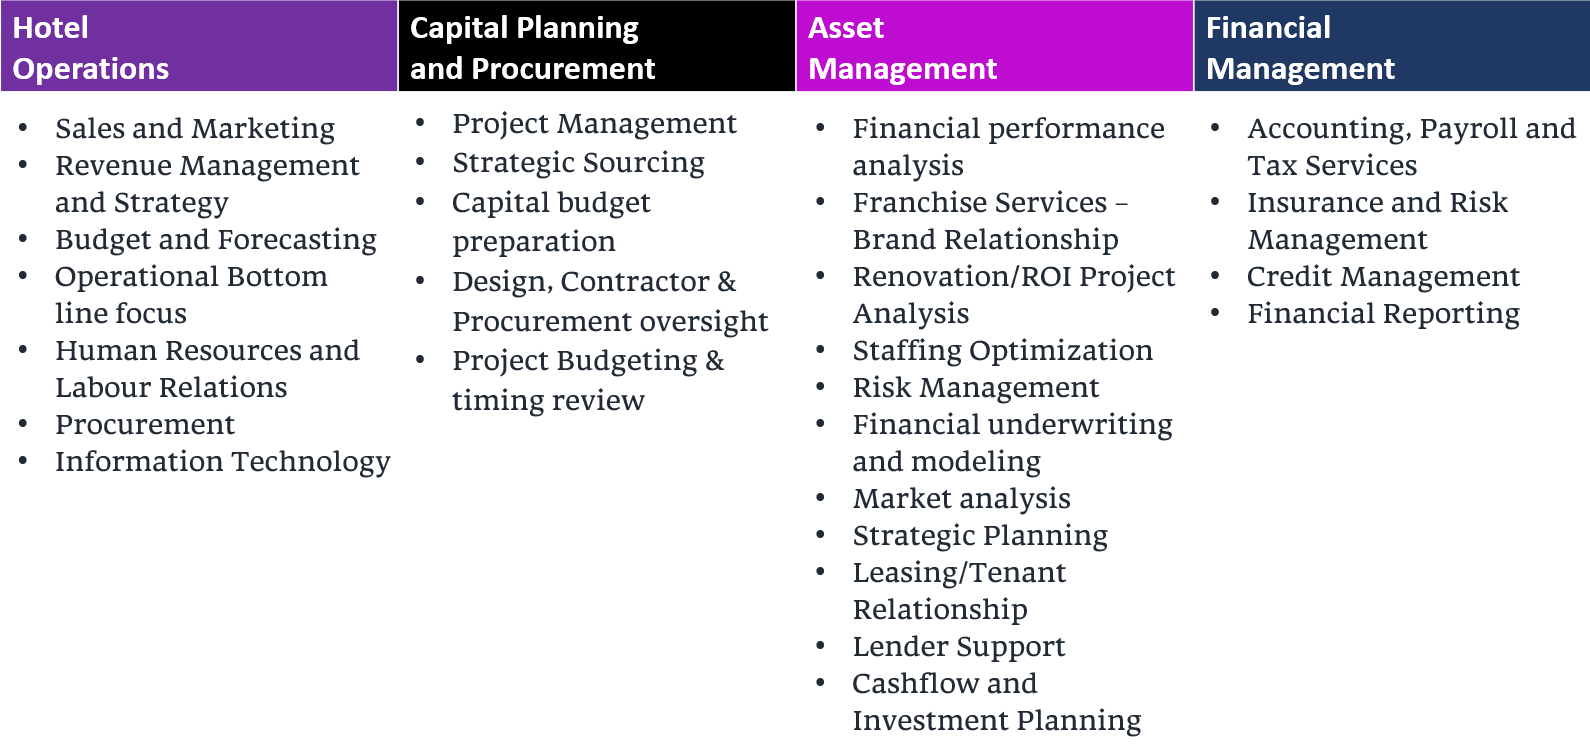Click Accounting, Payroll and Tax Services
The width and height of the screenshot is (1590, 744).
pos(1410,147)
